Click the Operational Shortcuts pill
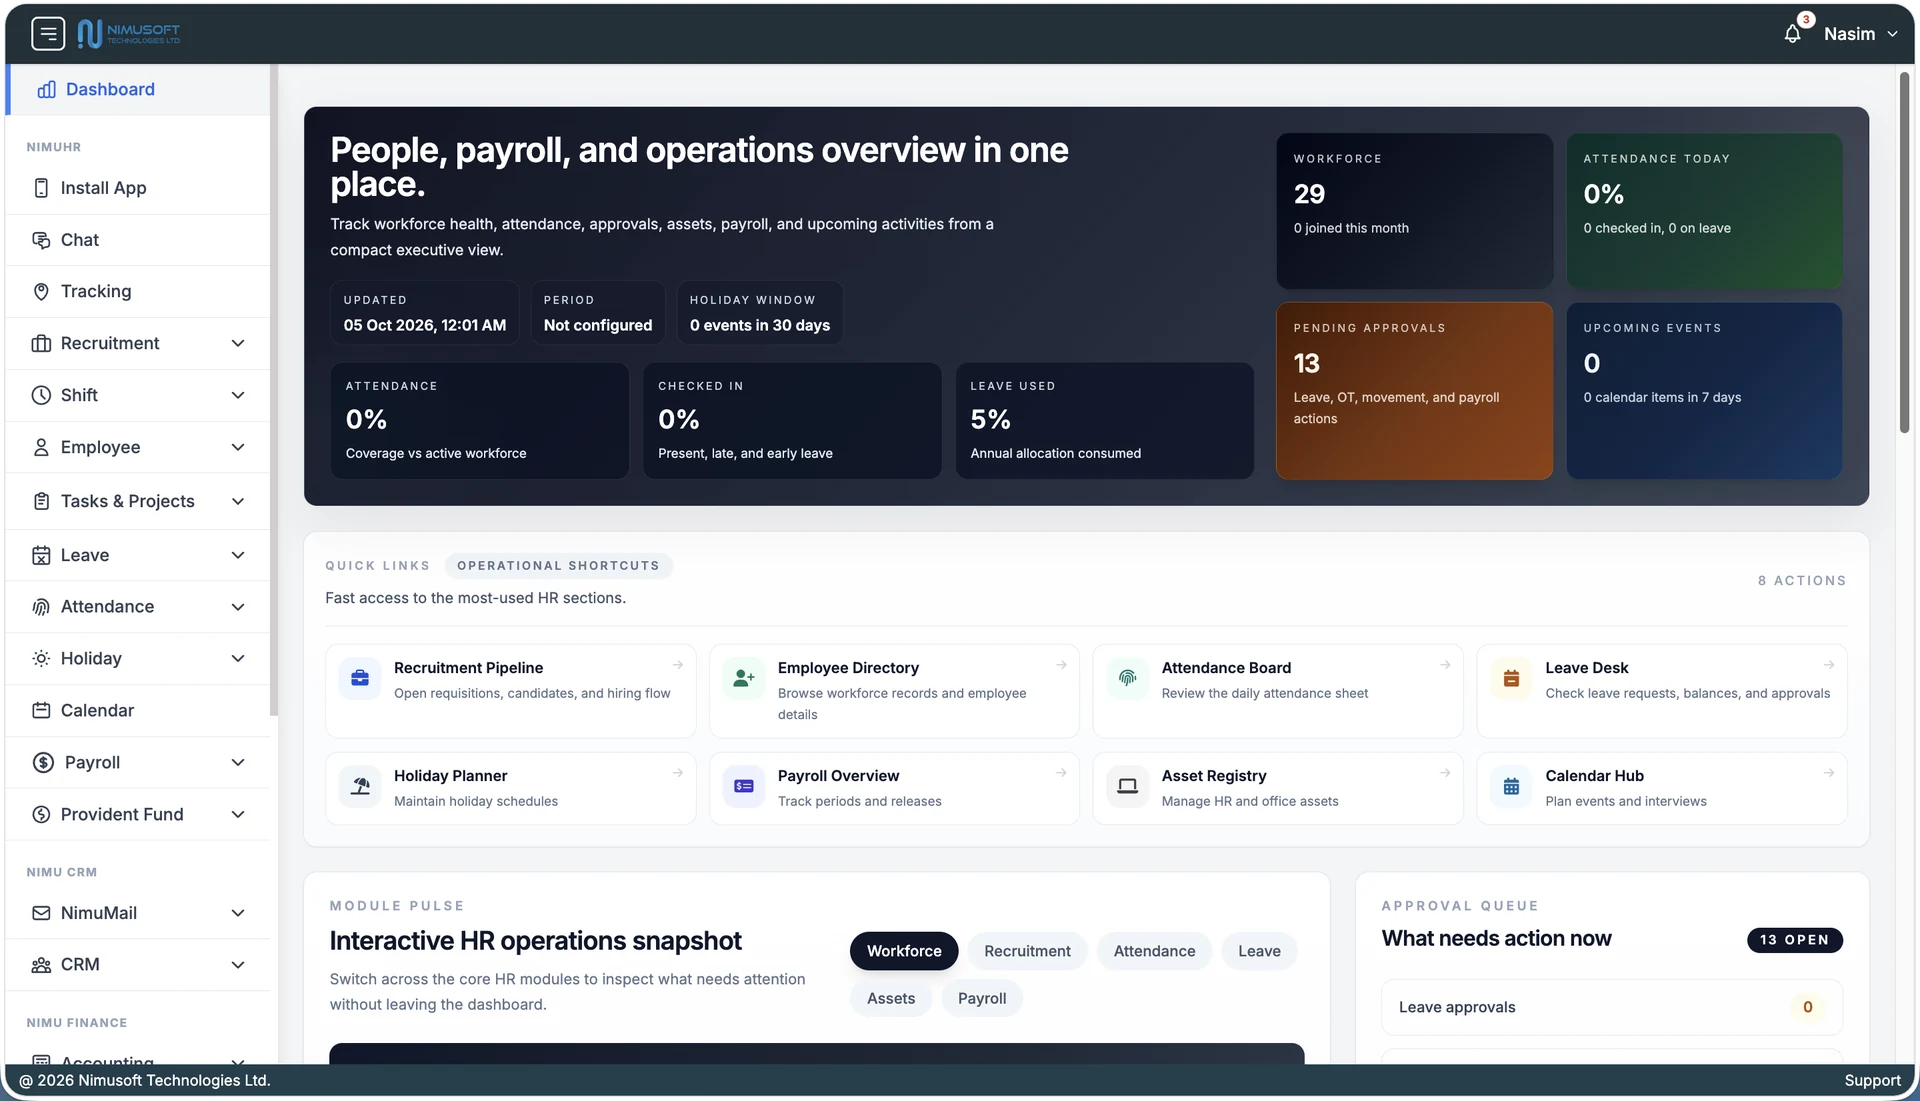 tap(558, 566)
